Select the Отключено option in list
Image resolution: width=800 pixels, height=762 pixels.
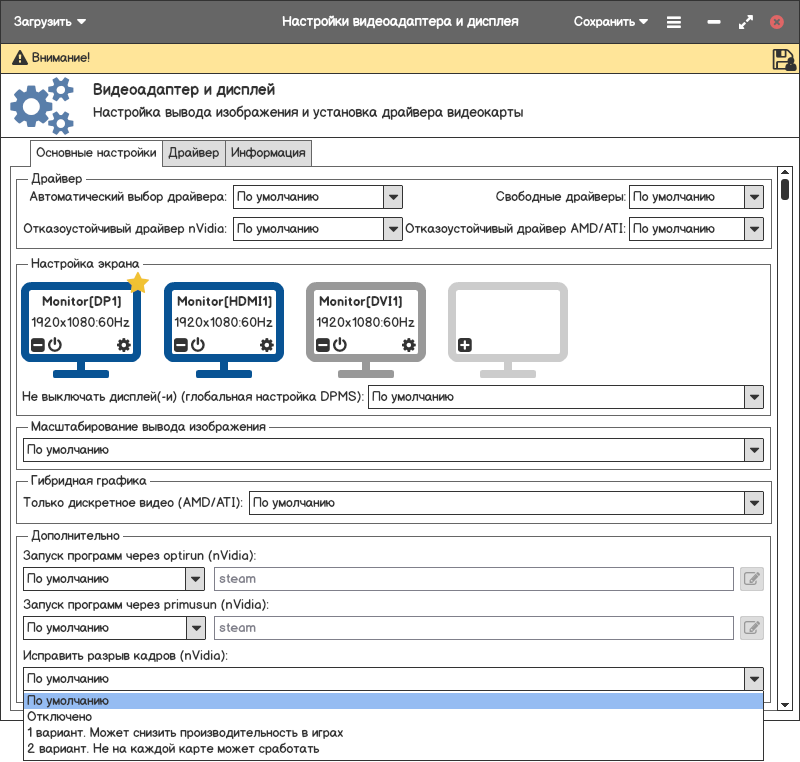click(60, 717)
